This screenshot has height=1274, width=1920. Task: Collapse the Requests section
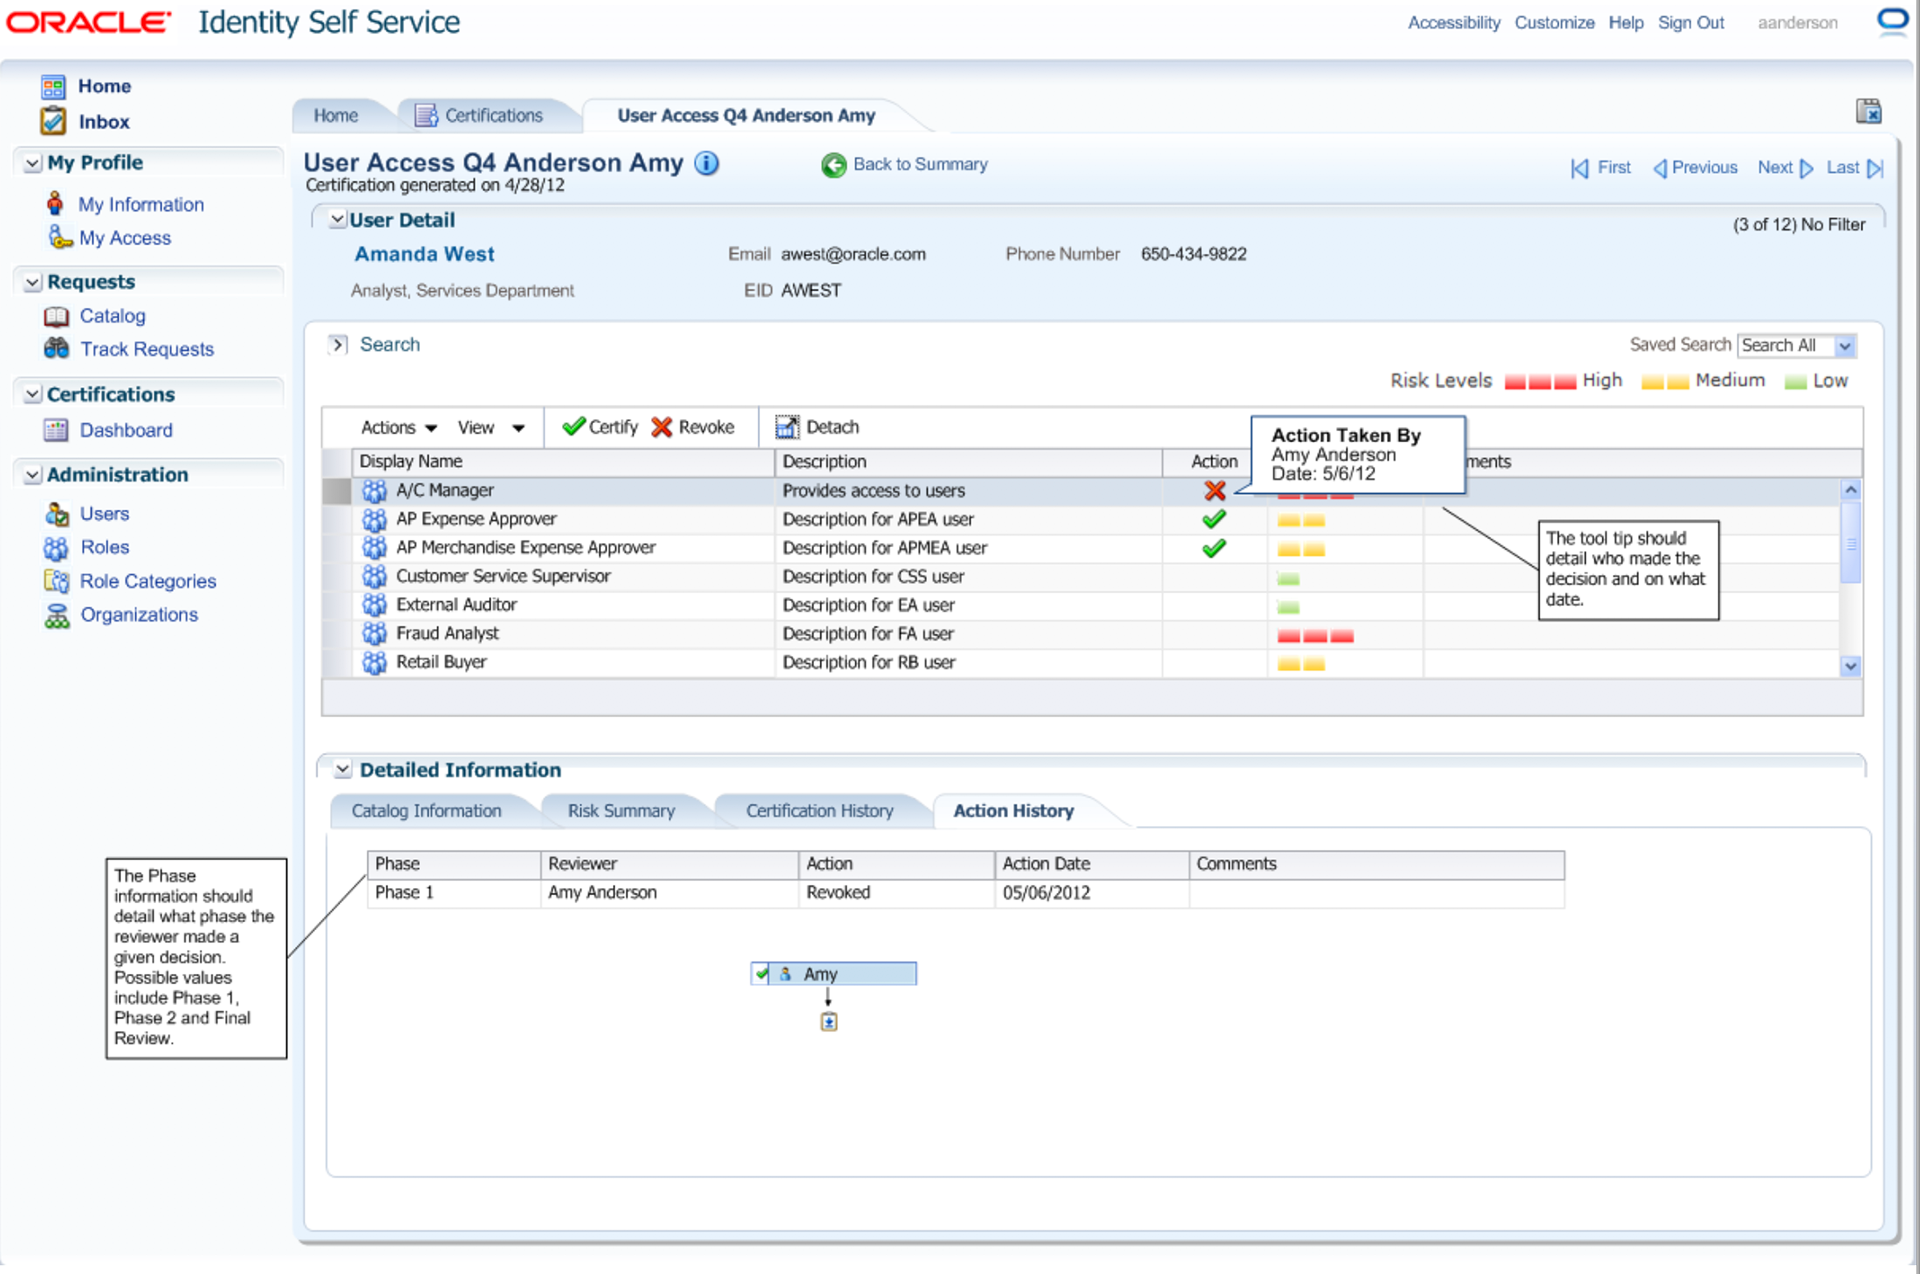(33, 283)
